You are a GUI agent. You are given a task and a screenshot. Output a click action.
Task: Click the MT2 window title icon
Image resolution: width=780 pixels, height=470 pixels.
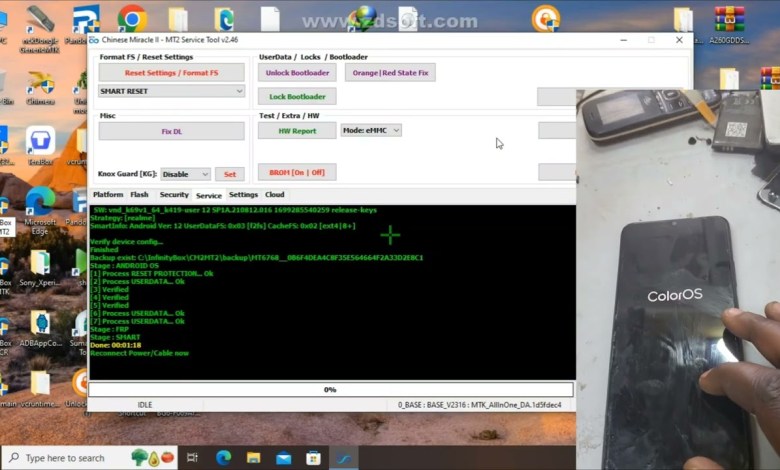tap(94, 40)
